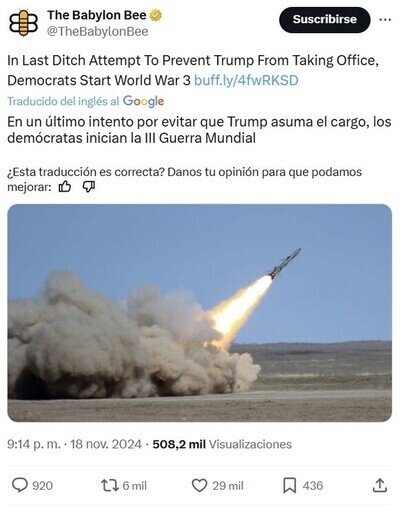Open The Babylon Bee display name
400x511 pixels.
(x=97, y=15)
